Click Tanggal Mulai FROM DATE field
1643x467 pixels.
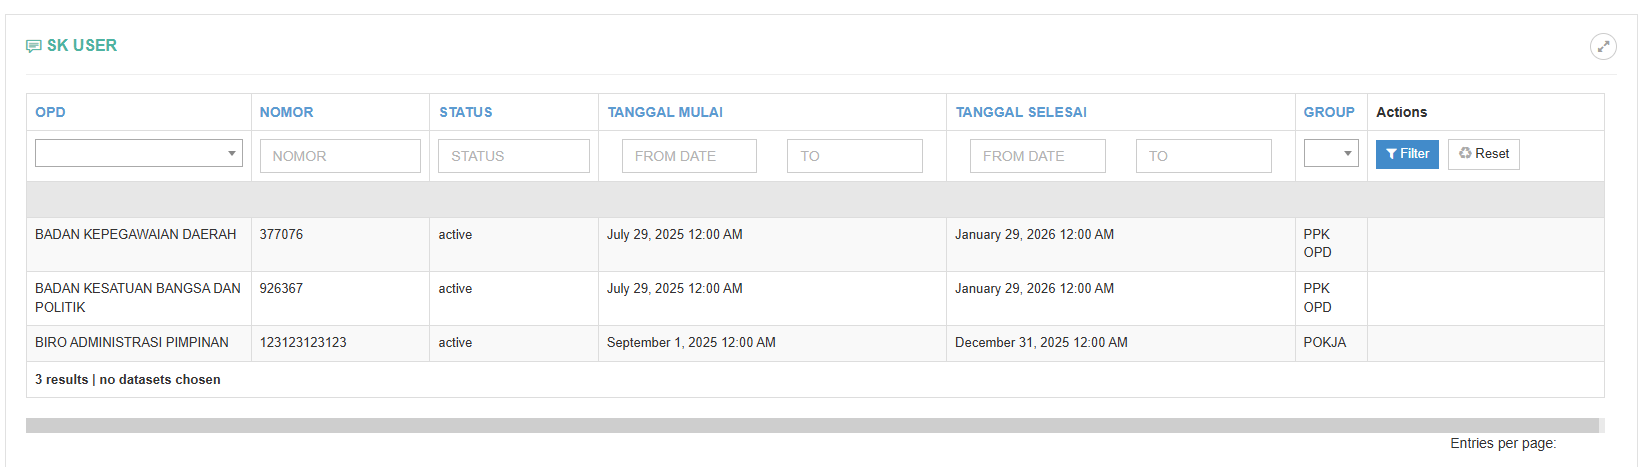(x=689, y=156)
